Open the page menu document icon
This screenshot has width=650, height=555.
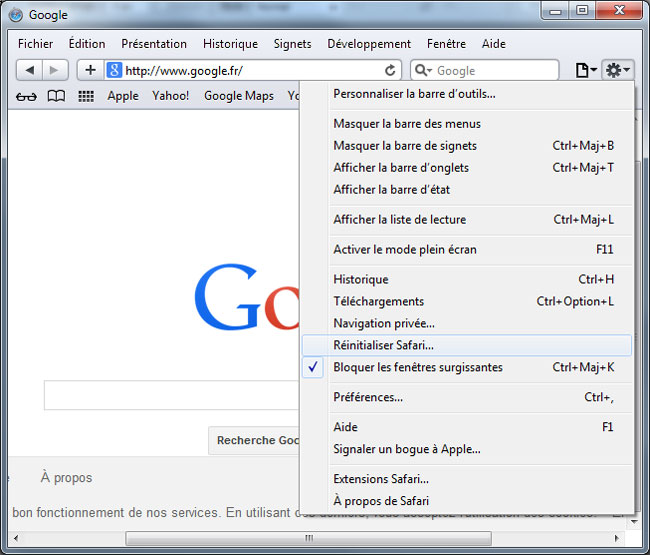click(x=586, y=70)
